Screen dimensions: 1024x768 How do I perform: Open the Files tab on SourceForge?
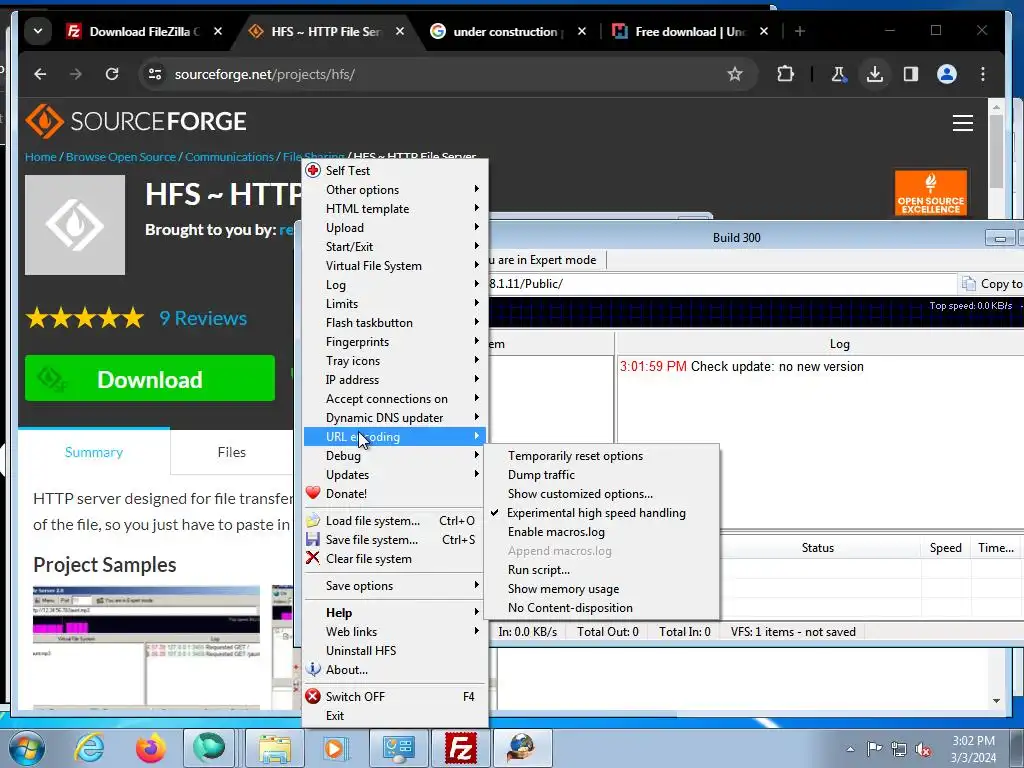click(231, 452)
